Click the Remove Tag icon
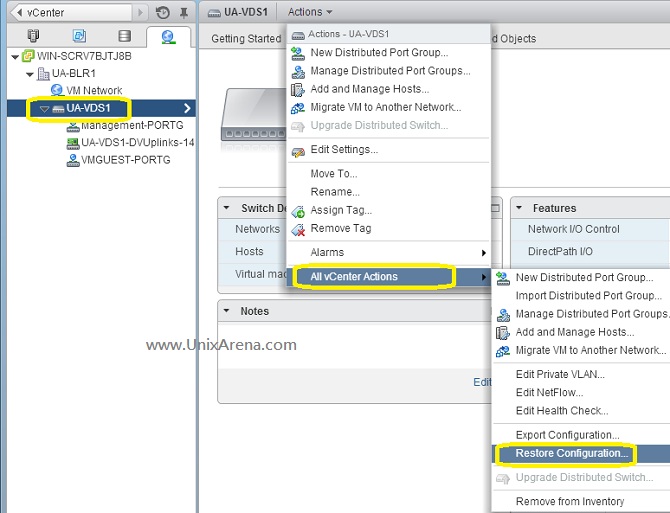Viewport: 670px width, 513px height. 298,229
